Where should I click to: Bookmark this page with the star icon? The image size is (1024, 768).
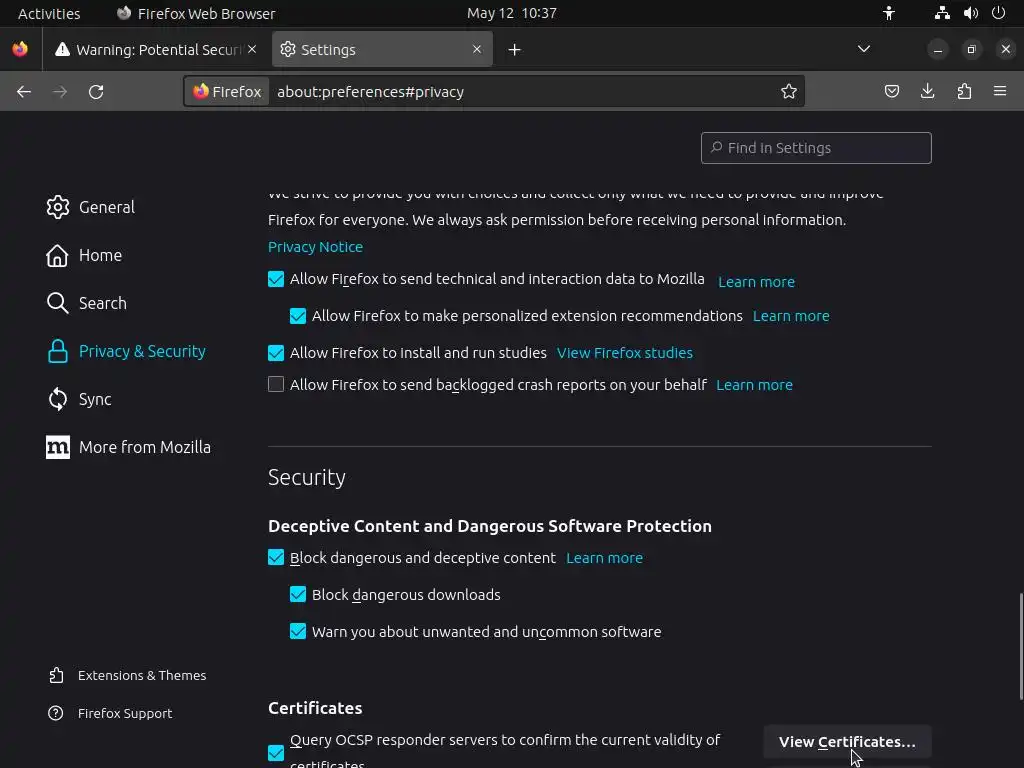tap(789, 92)
